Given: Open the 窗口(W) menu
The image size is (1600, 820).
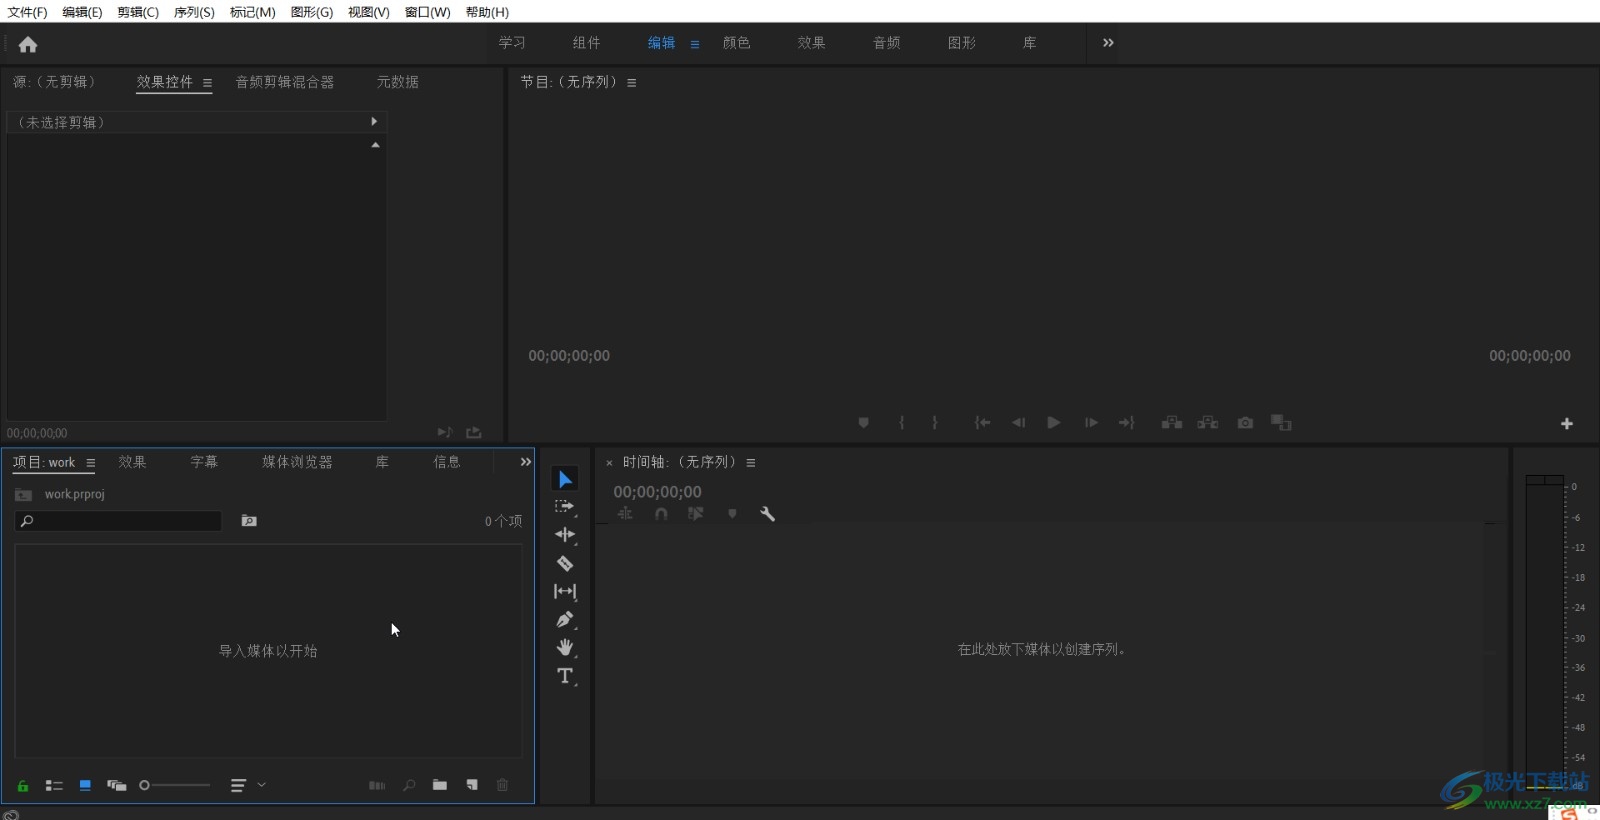Looking at the screenshot, I should coord(428,12).
